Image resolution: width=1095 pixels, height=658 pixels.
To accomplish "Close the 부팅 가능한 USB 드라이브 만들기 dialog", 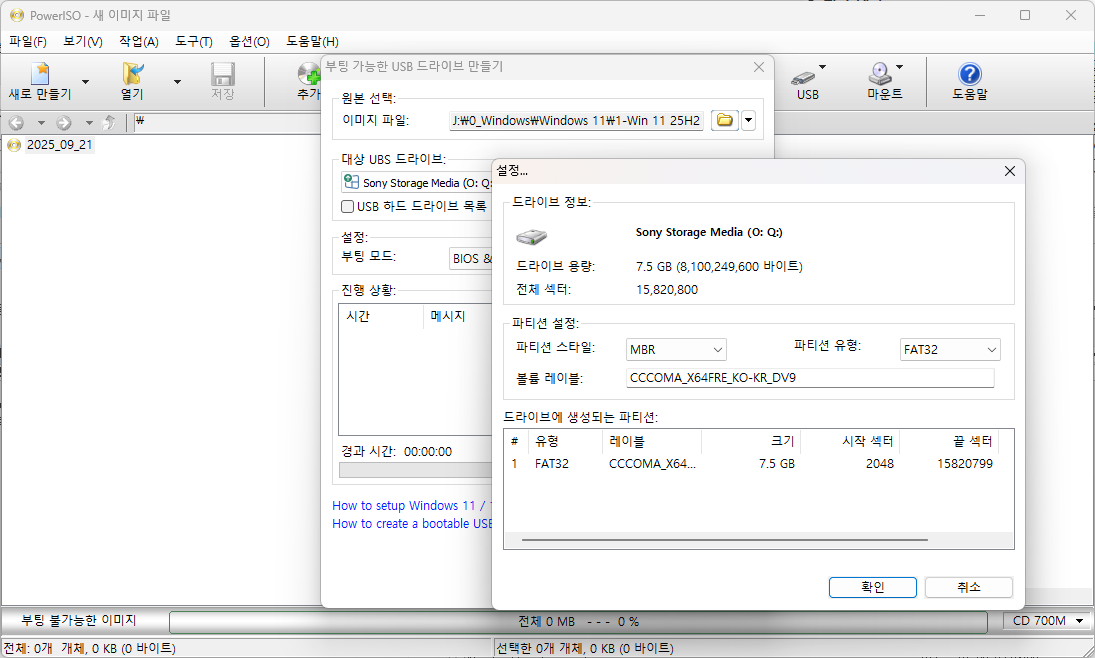I will (759, 67).
